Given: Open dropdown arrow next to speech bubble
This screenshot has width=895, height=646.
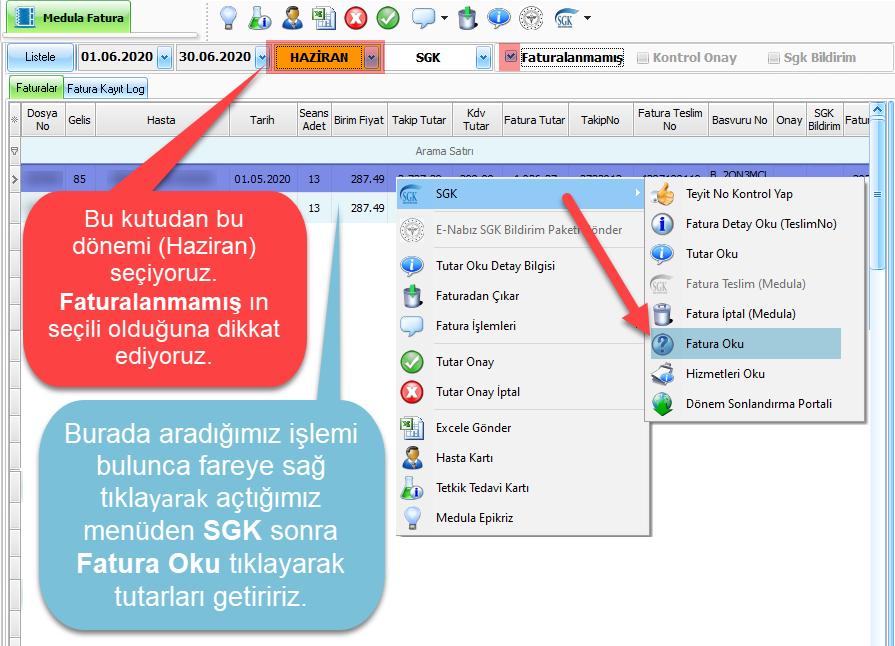Looking at the screenshot, I should click(445, 18).
